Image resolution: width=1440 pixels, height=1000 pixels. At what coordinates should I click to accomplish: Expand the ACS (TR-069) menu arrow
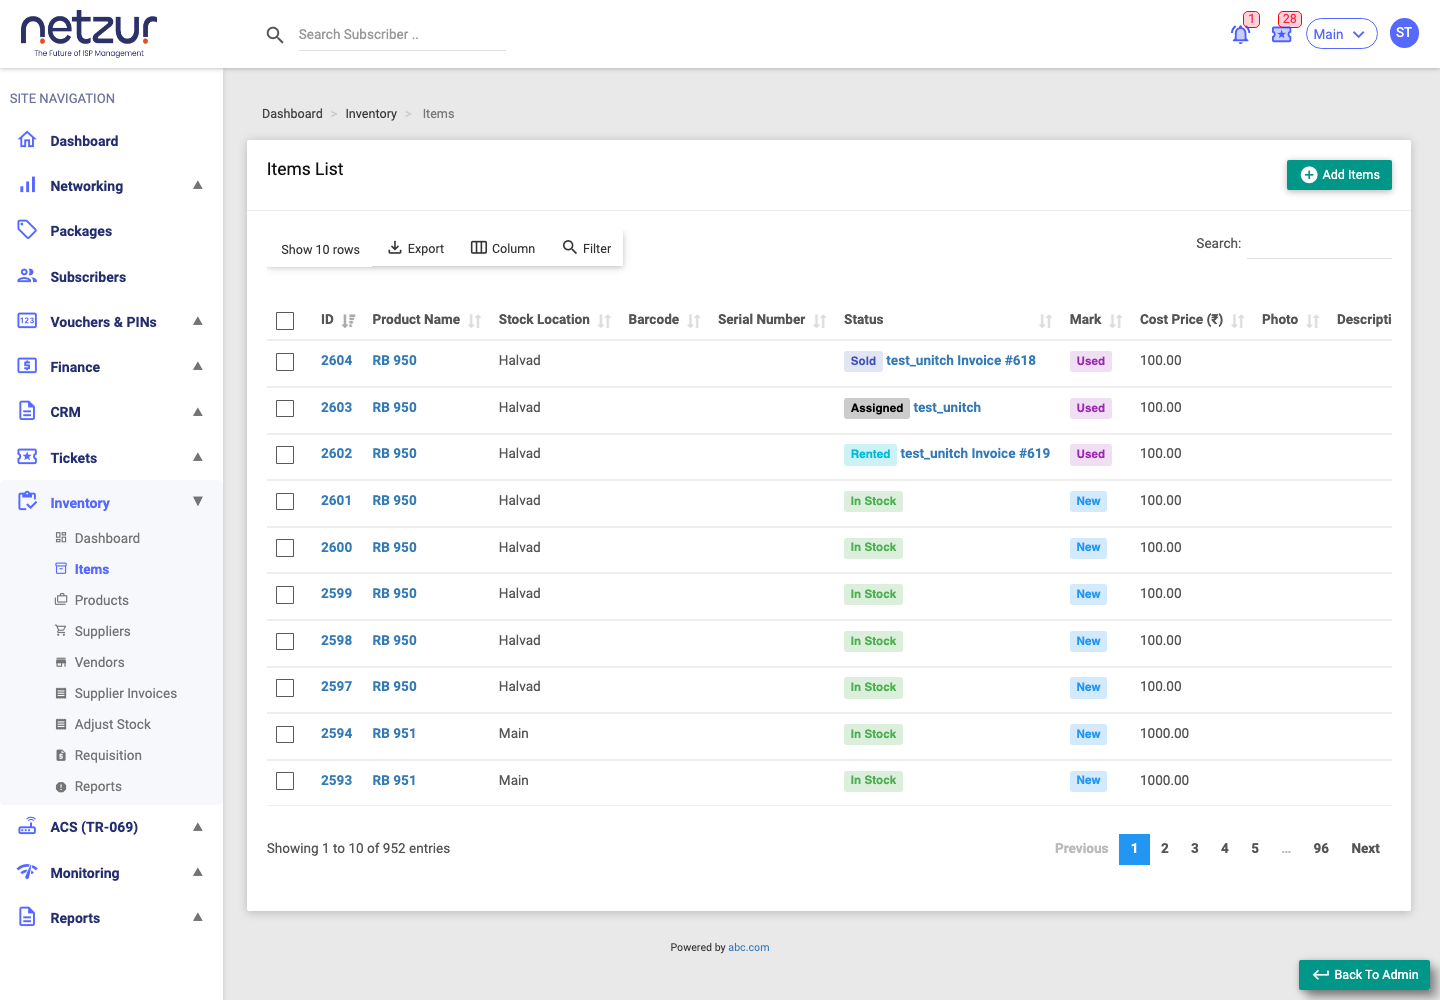point(198,827)
